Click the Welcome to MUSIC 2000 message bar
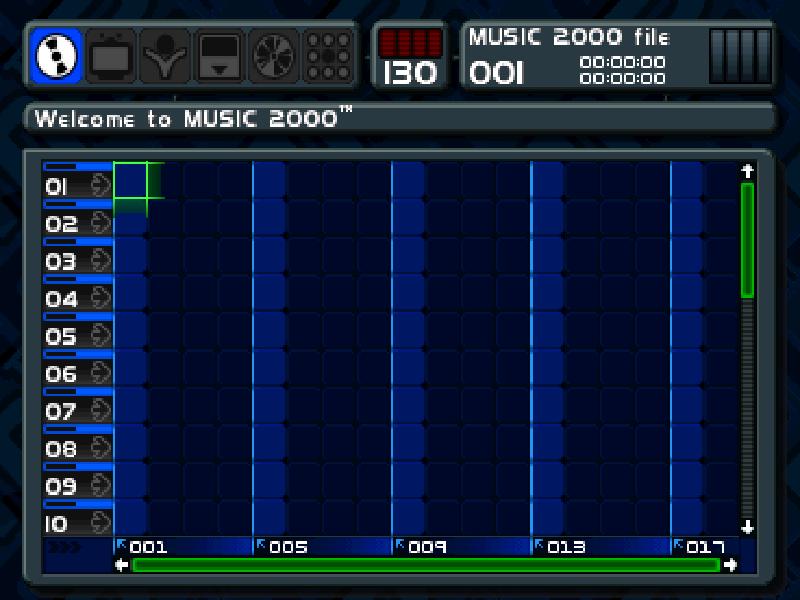 pos(400,118)
